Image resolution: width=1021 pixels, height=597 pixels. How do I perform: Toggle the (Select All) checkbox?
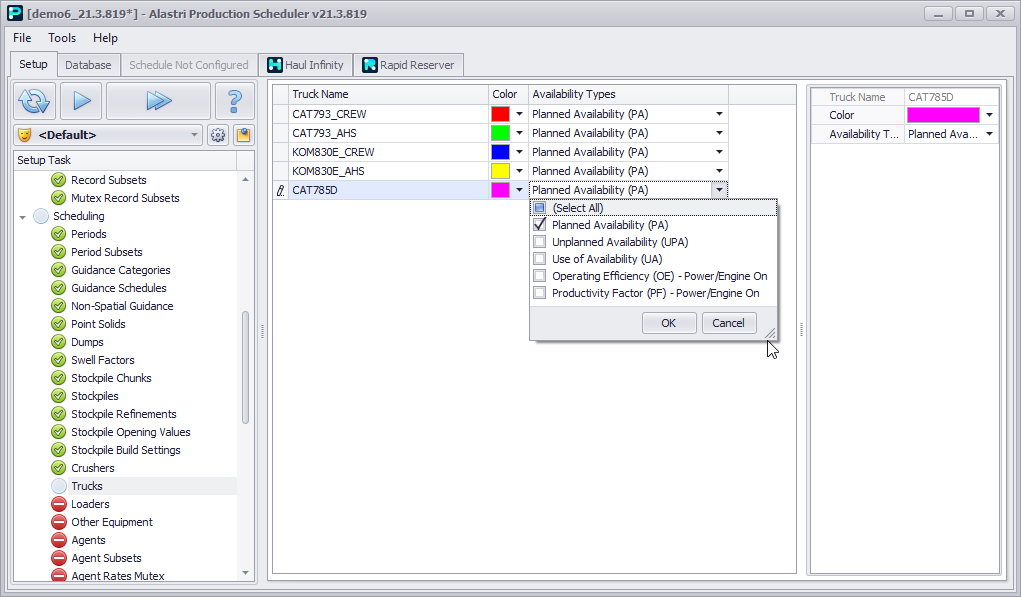[x=539, y=208]
